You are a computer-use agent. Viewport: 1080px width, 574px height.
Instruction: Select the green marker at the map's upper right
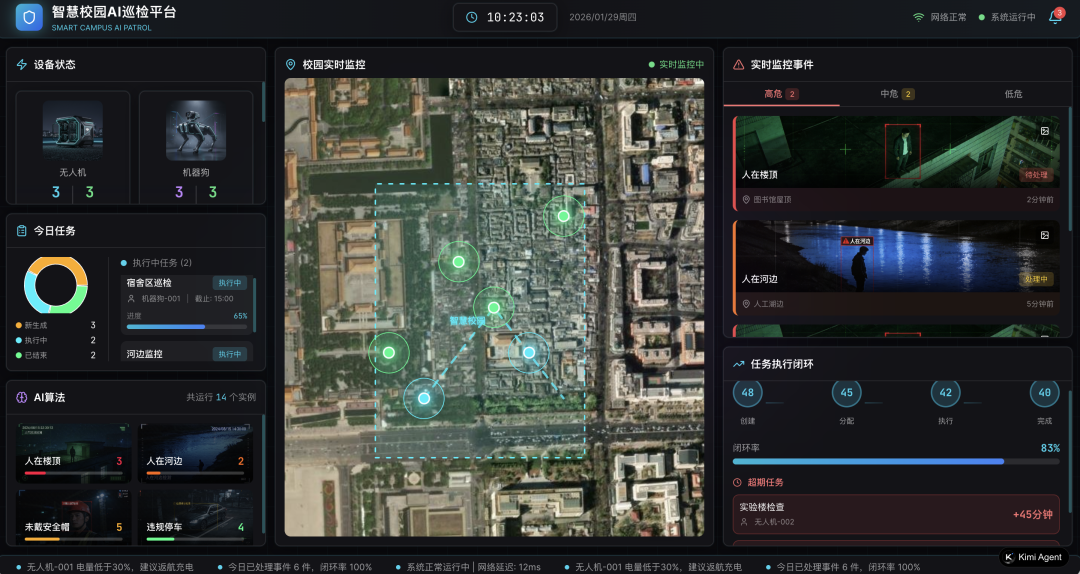pyautogui.click(x=563, y=216)
